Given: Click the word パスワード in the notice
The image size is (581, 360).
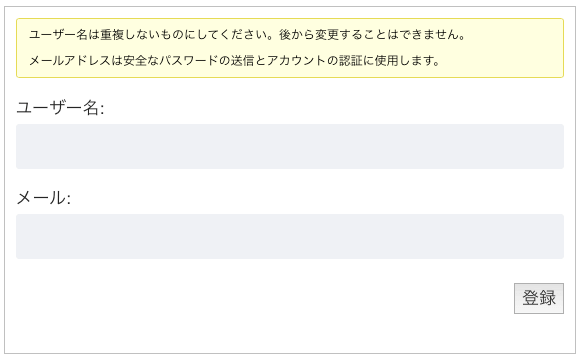Looking at the screenshot, I should coord(189,60).
